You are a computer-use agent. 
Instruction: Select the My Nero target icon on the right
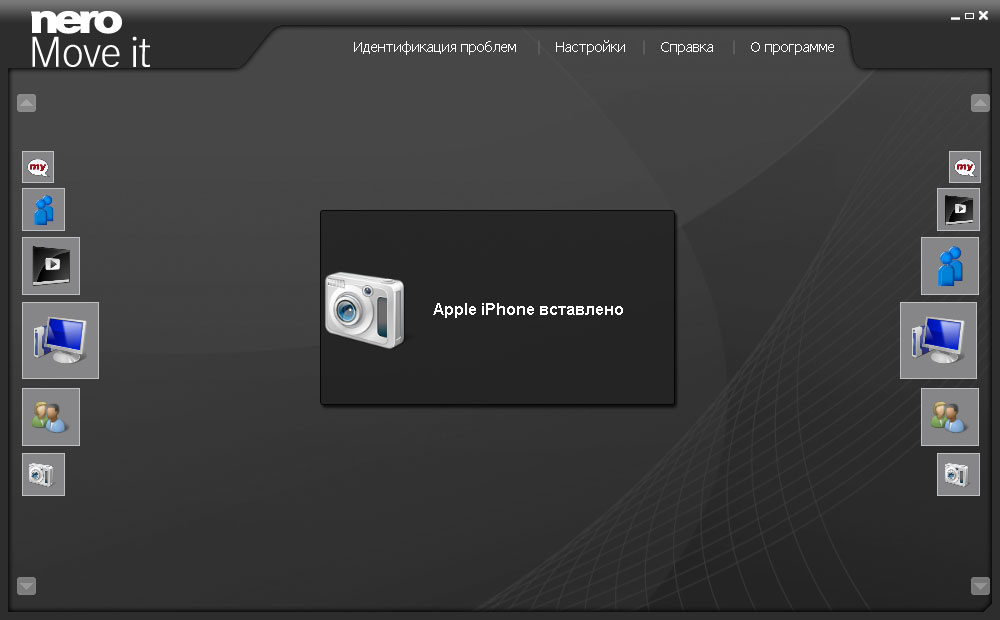click(x=964, y=167)
